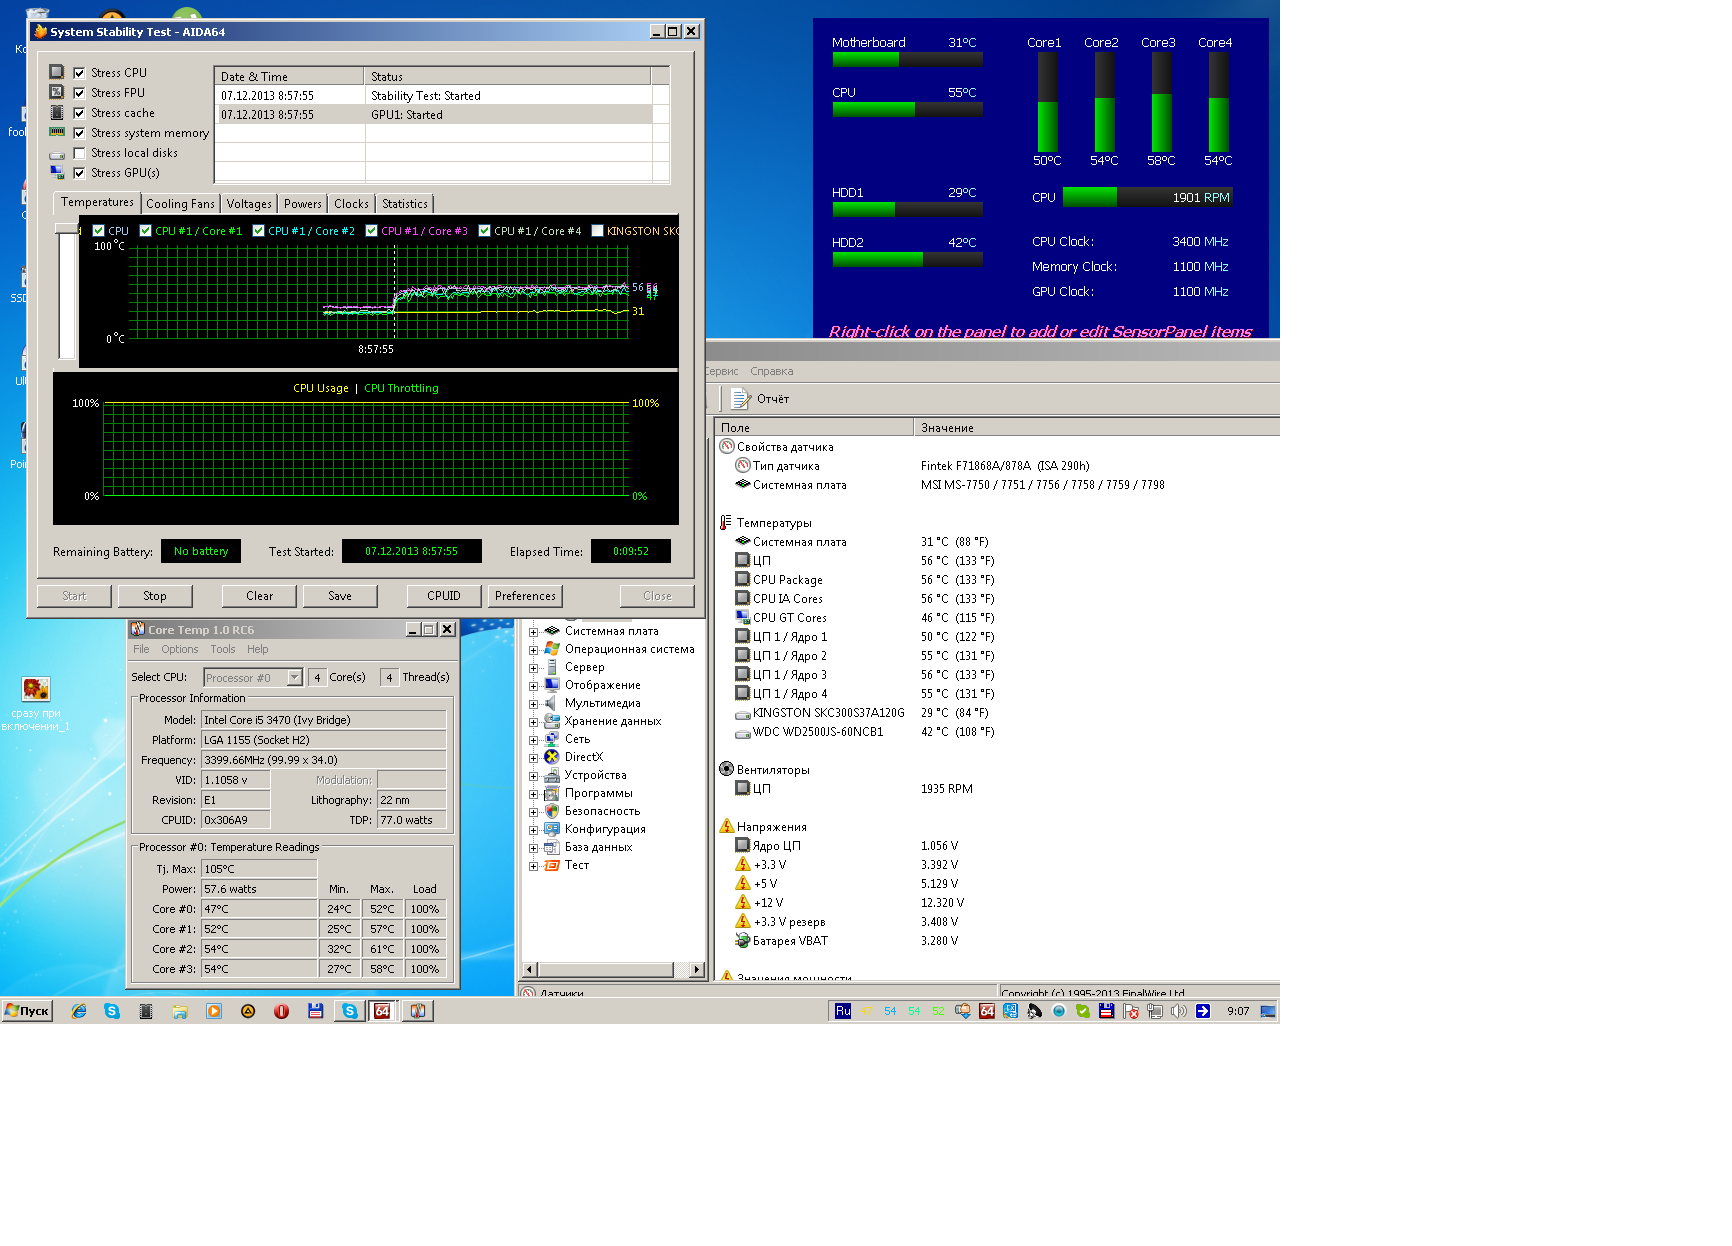Expand the DirectX tree node
Viewport: 1732px width, 1246px height.
[x=533, y=758]
